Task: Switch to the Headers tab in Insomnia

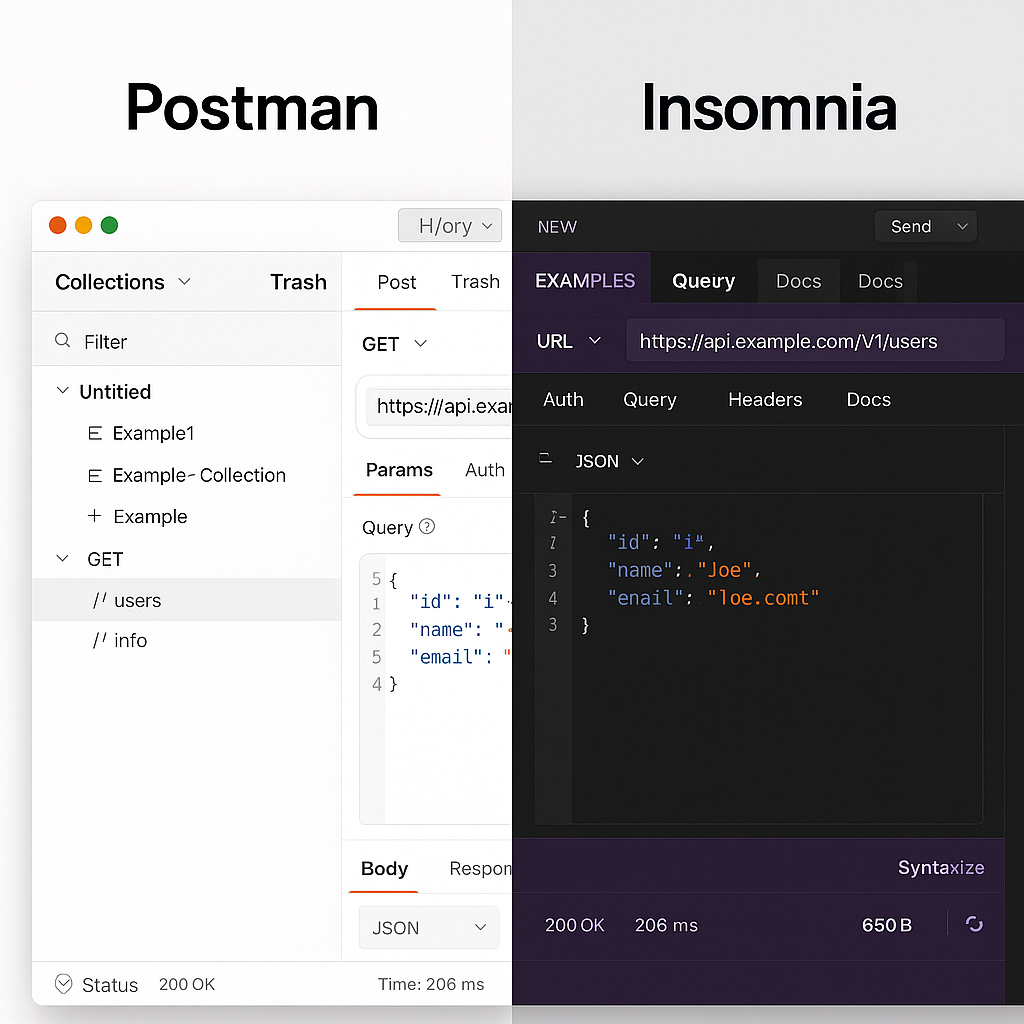Action: coord(765,399)
